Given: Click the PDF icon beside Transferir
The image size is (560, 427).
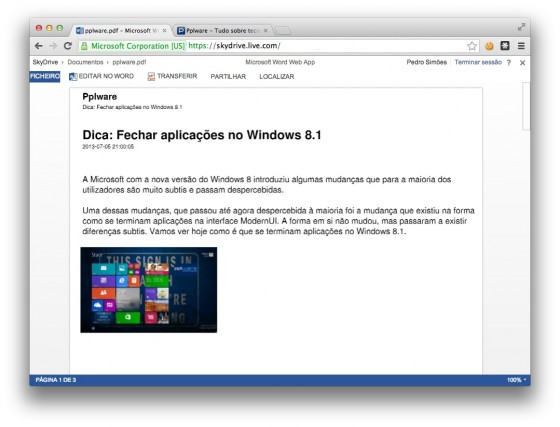Looking at the screenshot, I should coord(151,76).
